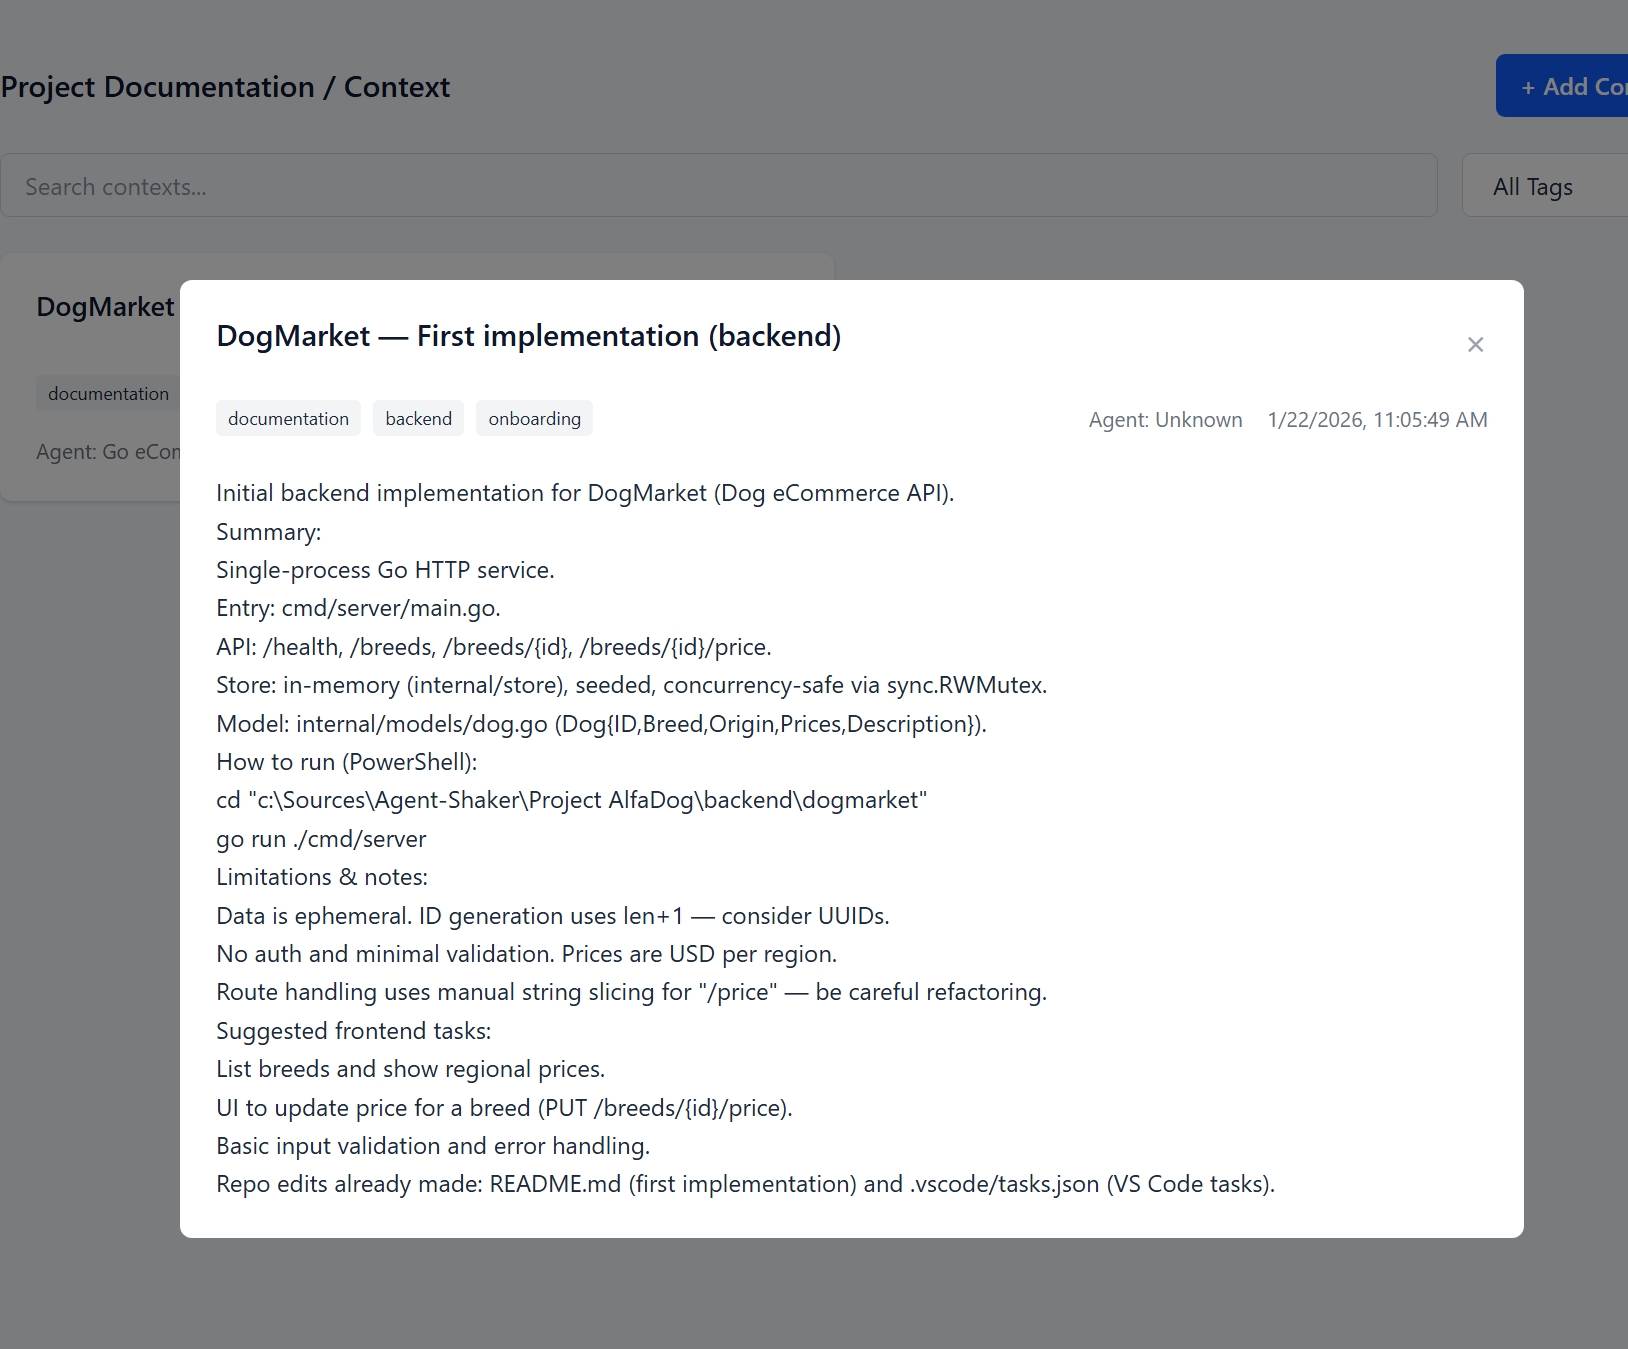1628x1349 pixels.
Task: Click the modal title DogMarket — First implementation
Action: click(x=529, y=336)
